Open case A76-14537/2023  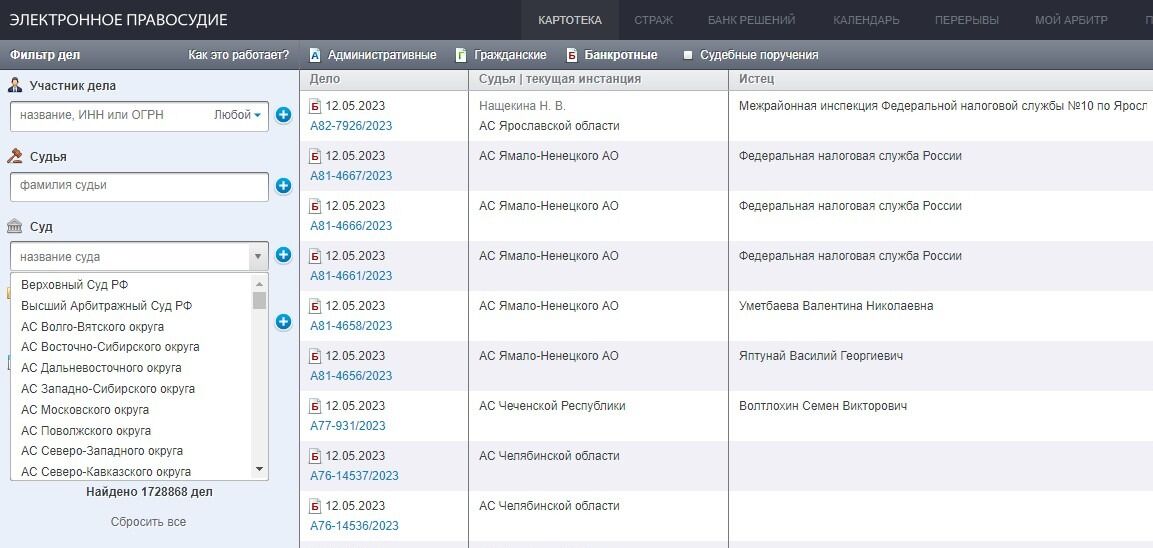354,476
